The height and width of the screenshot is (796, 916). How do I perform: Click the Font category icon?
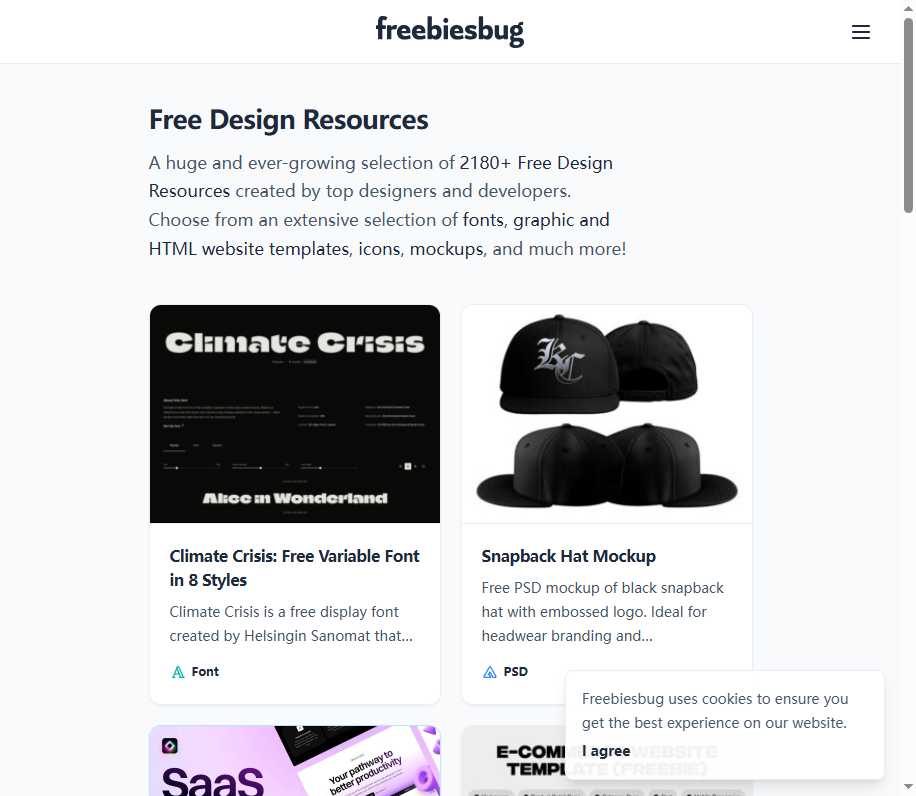178,672
